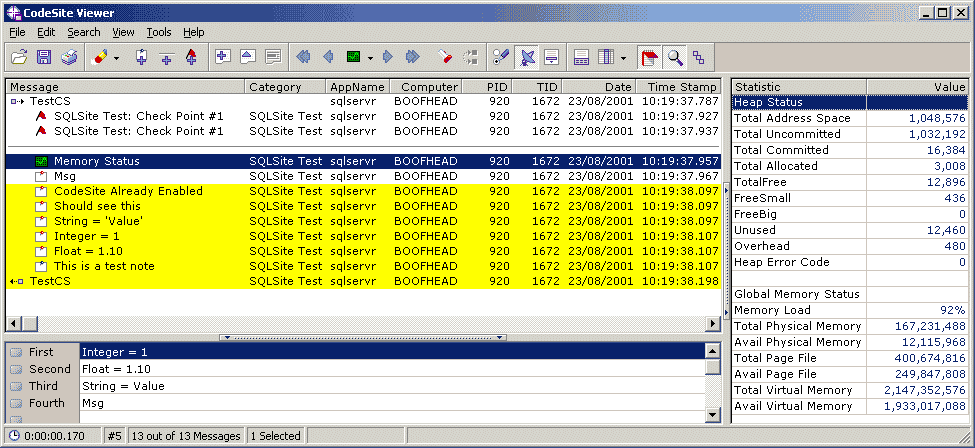
Task: Collapse the top TestCS tree node
Action: [x=16, y=101]
